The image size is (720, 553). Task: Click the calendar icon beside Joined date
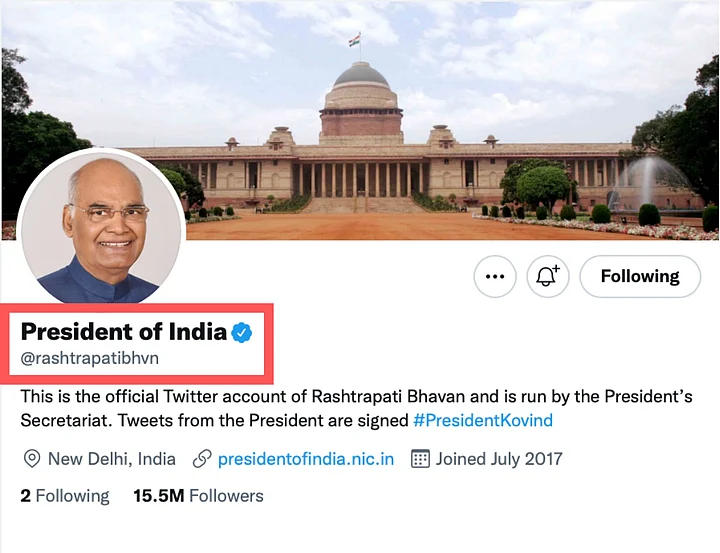[x=421, y=459]
